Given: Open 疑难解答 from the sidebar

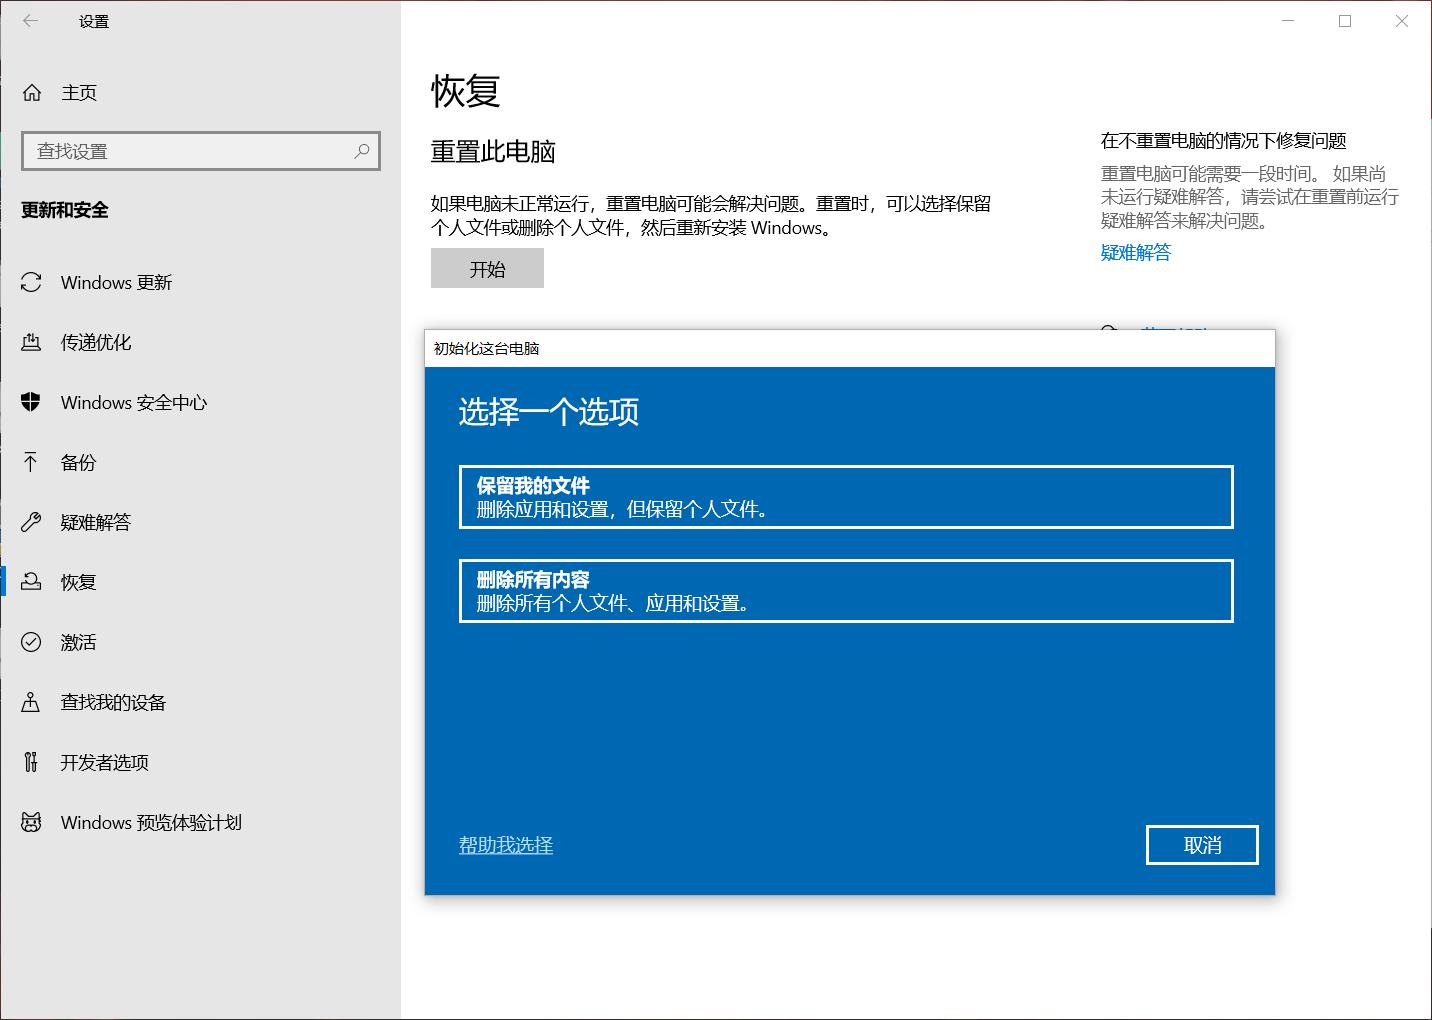Looking at the screenshot, I should 96,522.
